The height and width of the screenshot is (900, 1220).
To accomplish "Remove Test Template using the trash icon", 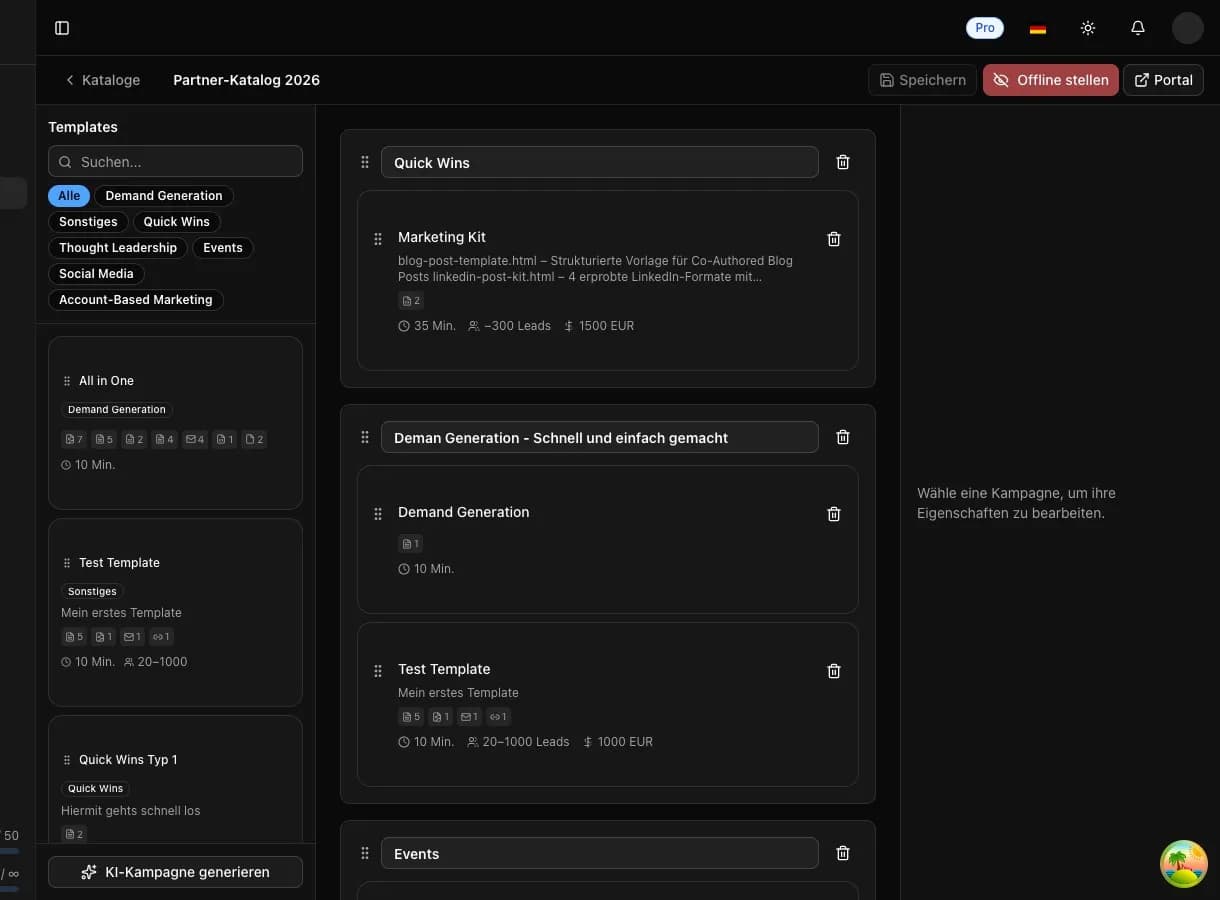I will point(833,670).
